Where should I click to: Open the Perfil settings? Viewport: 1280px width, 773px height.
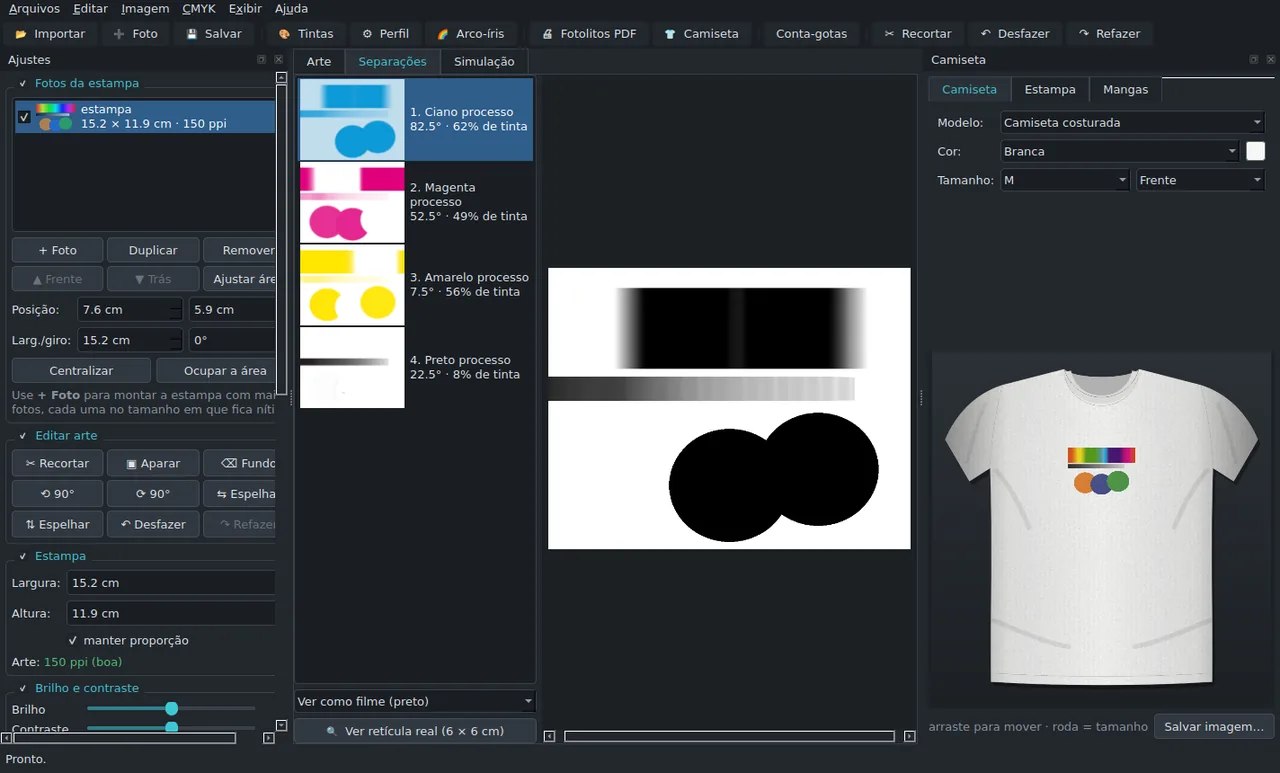[x=386, y=33]
